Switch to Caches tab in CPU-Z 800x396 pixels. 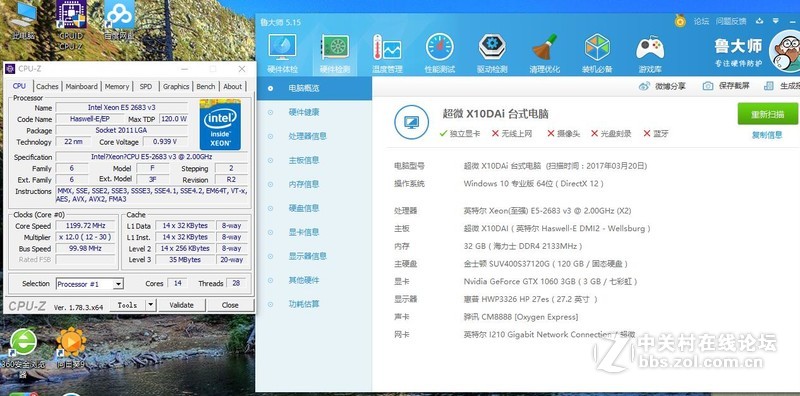(x=47, y=87)
